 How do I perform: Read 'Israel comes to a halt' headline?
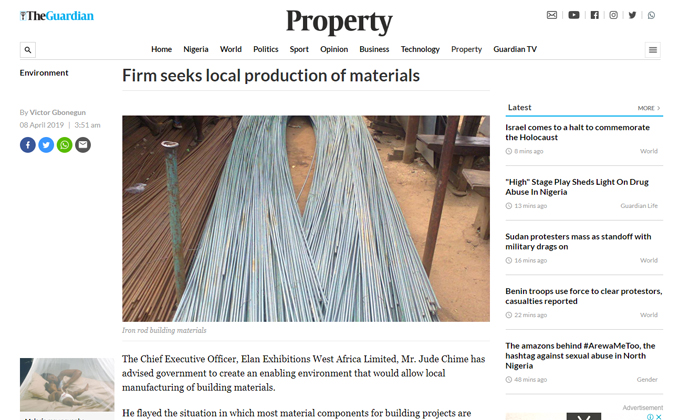click(x=577, y=132)
